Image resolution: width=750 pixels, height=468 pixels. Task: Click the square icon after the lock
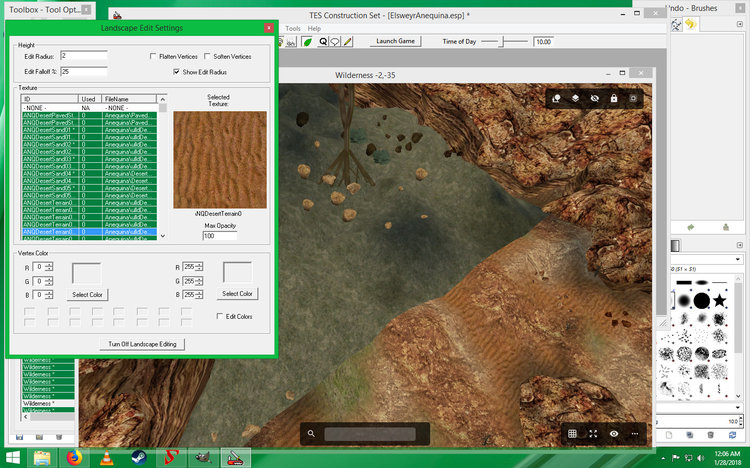633,98
